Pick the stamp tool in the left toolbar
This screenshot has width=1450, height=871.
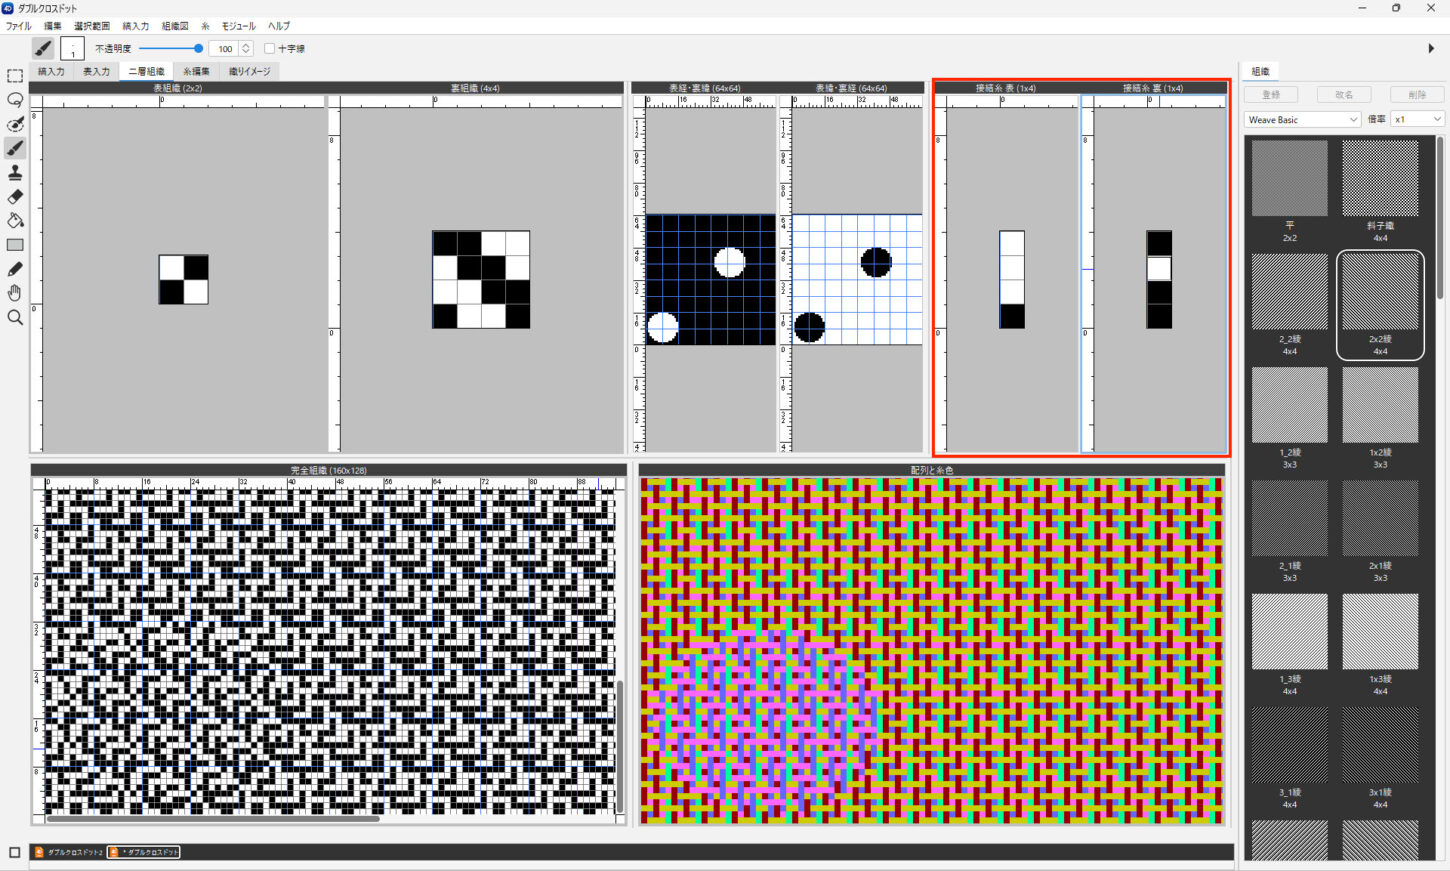15,173
